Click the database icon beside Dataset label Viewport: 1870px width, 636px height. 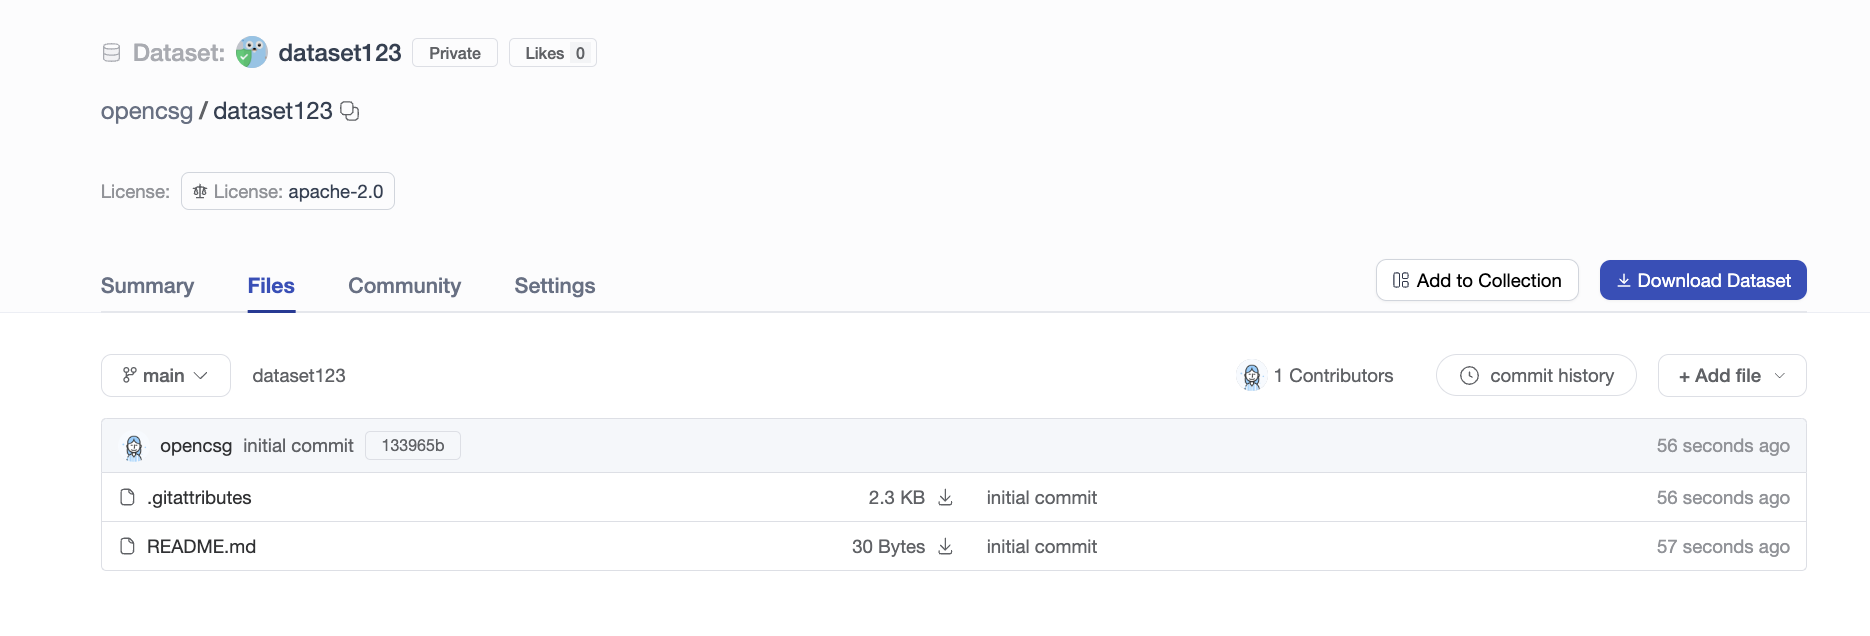(x=111, y=53)
